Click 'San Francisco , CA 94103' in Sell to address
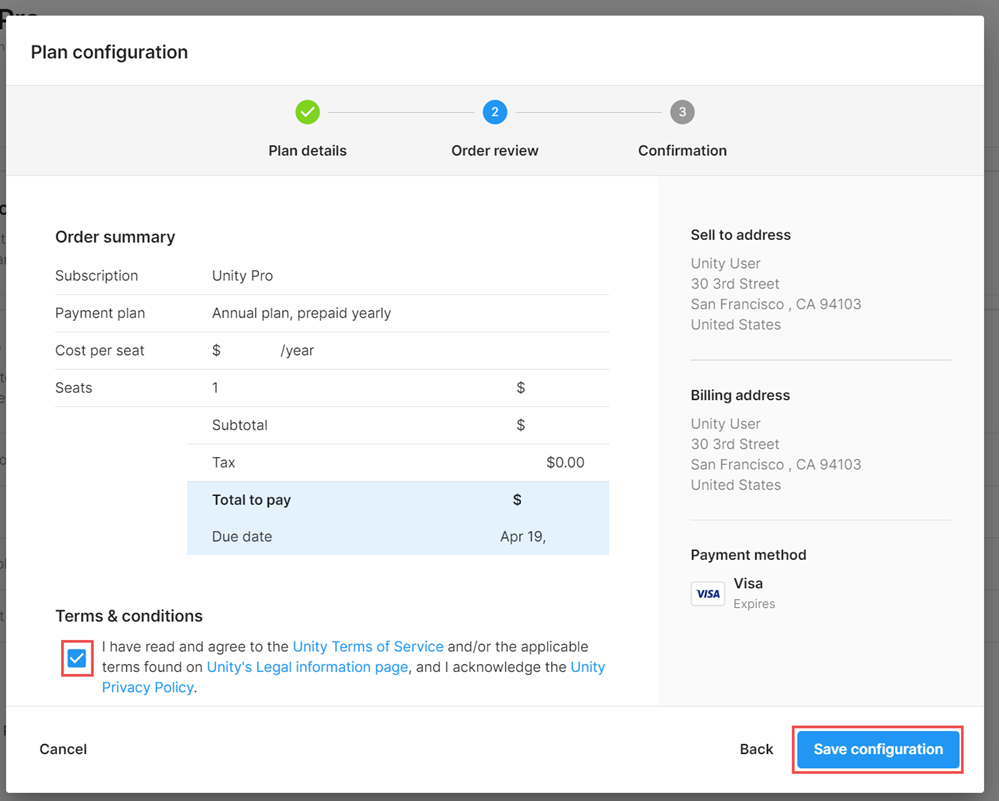The width and height of the screenshot is (1000, 801). 776,304
